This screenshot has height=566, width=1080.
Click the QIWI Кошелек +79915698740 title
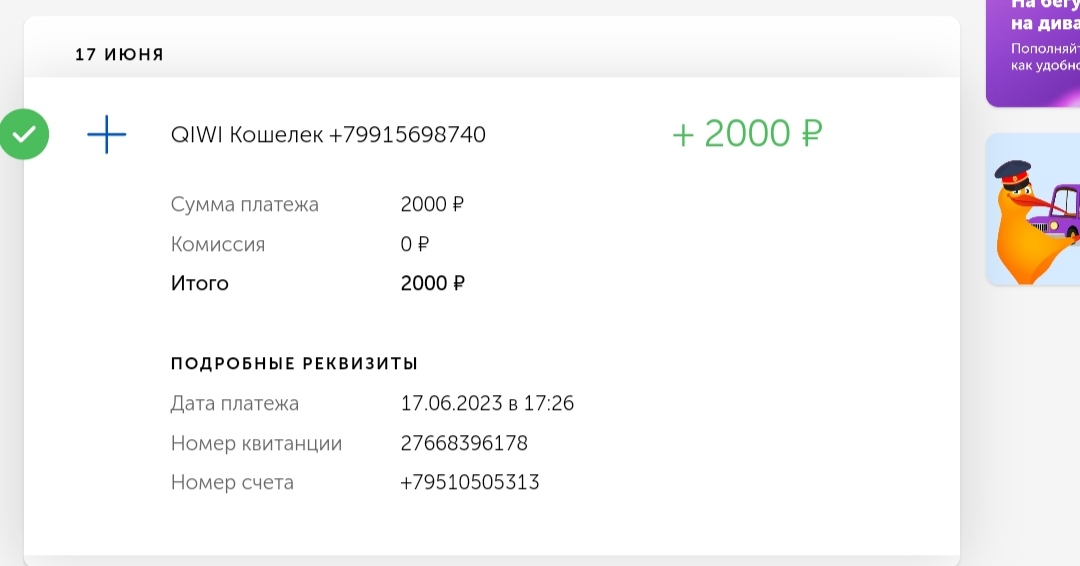pos(328,134)
